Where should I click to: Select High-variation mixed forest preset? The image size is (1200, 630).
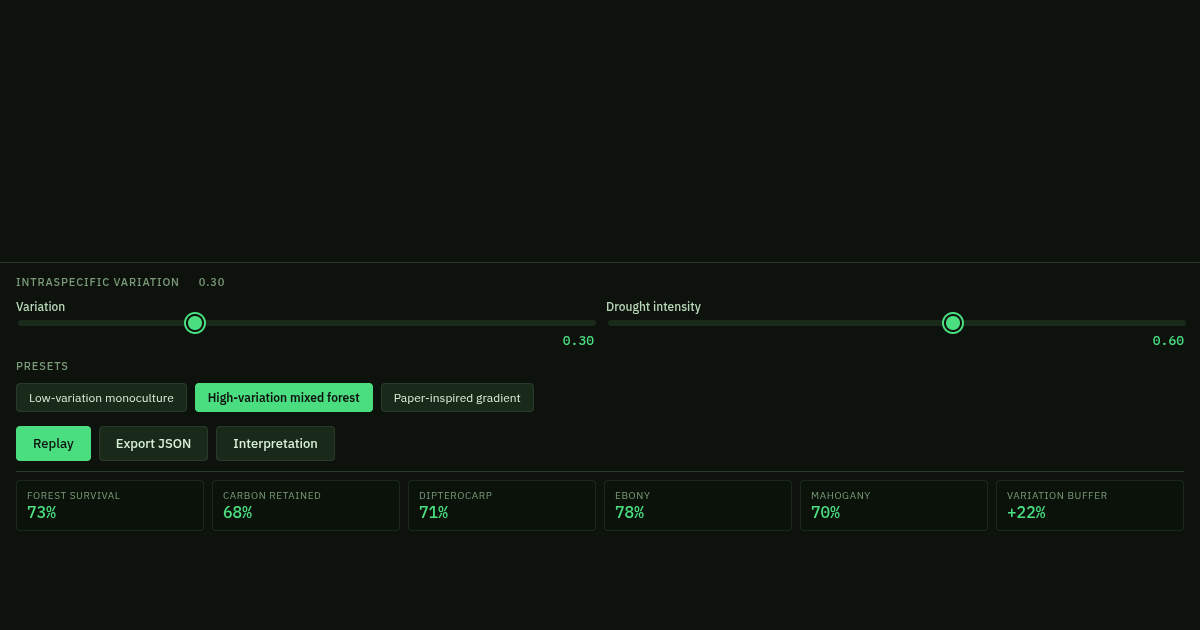pyautogui.click(x=284, y=398)
